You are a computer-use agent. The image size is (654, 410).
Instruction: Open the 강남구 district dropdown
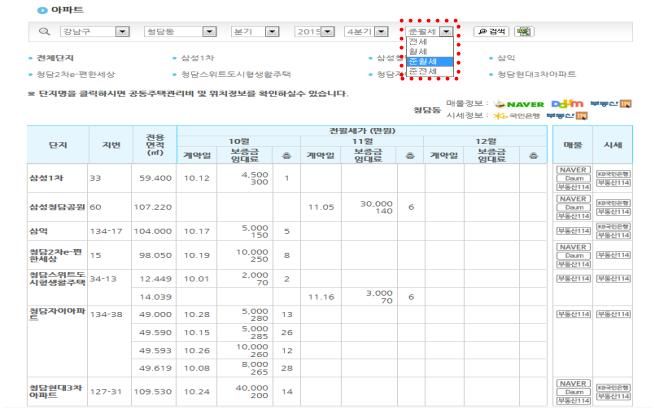122,32
